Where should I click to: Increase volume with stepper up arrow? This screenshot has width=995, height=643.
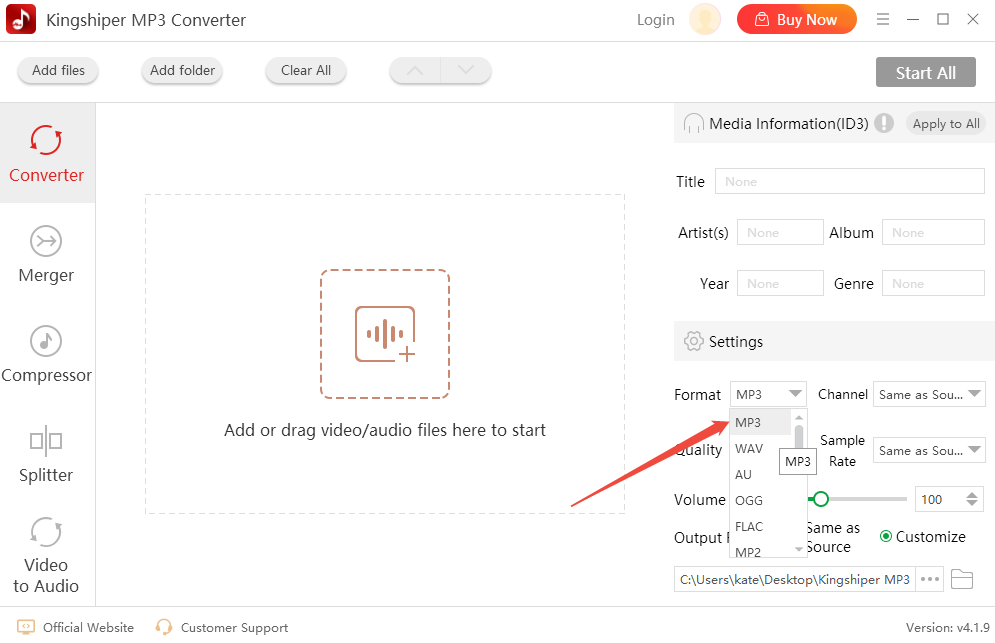pos(972,494)
